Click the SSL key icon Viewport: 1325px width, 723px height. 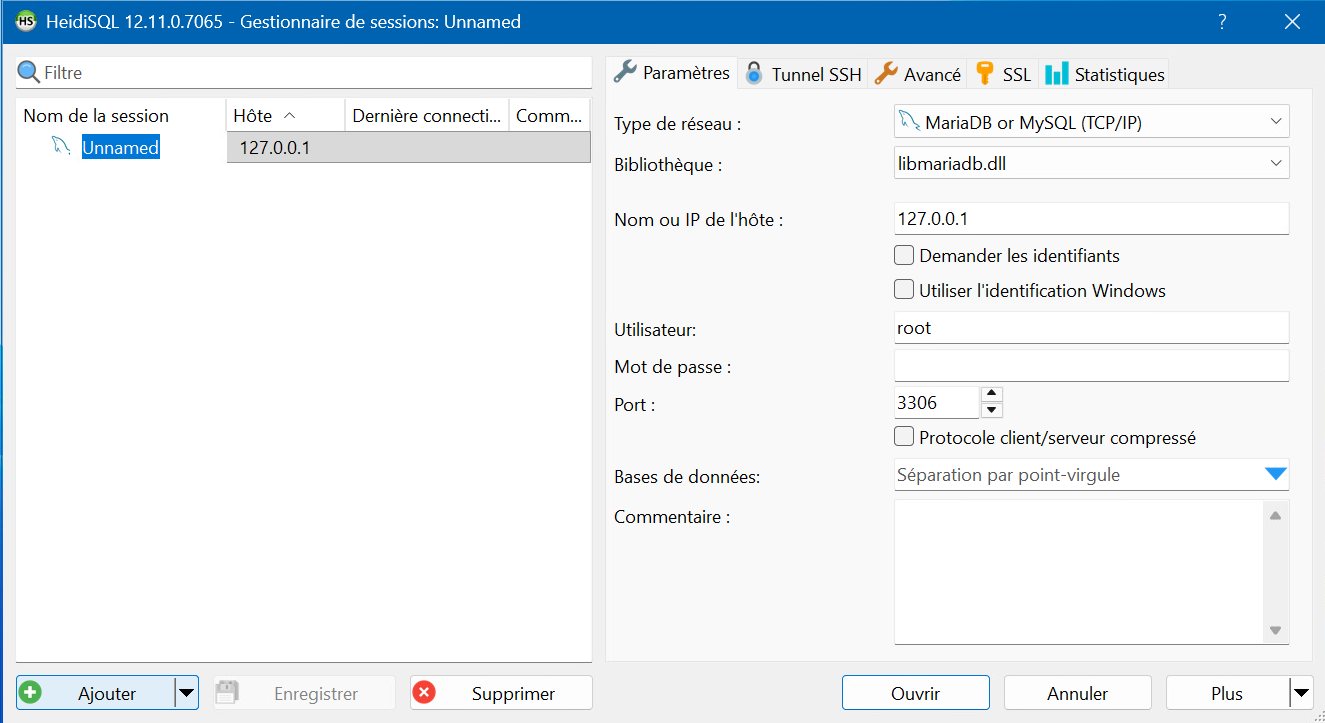[x=985, y=74]
